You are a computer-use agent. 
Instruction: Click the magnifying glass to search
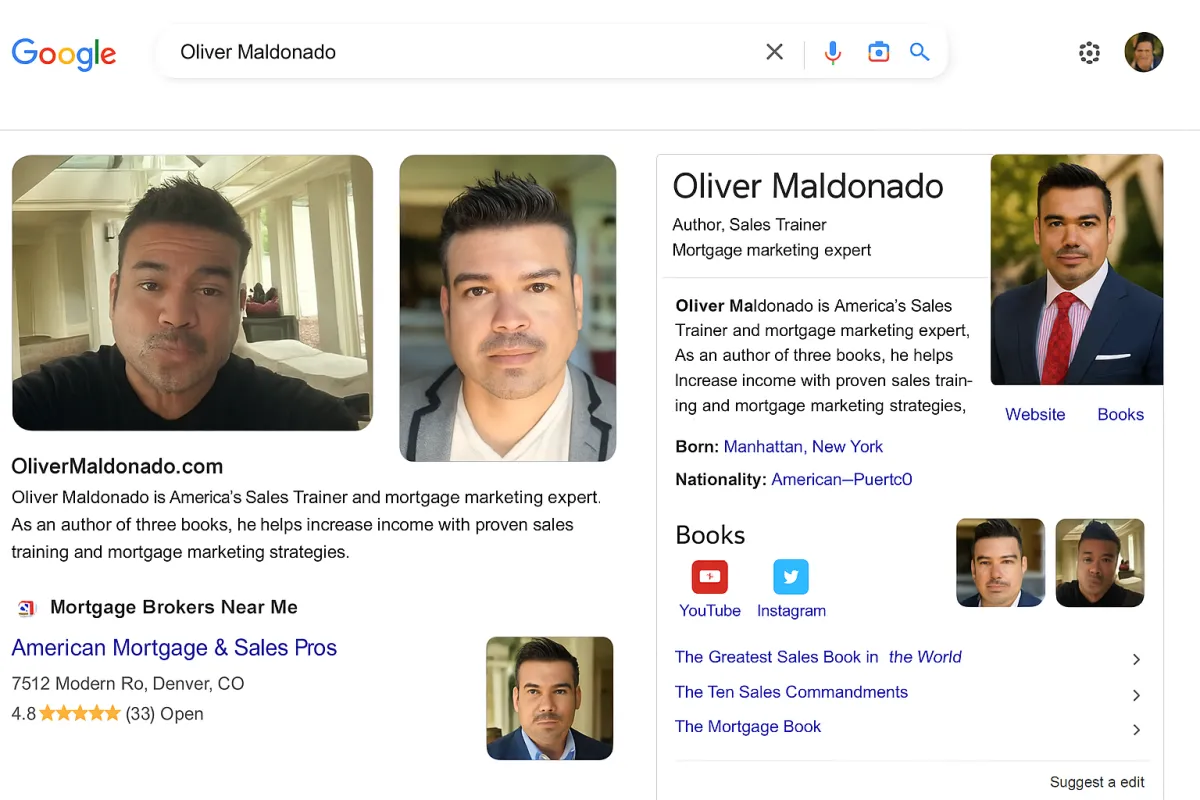919,52
